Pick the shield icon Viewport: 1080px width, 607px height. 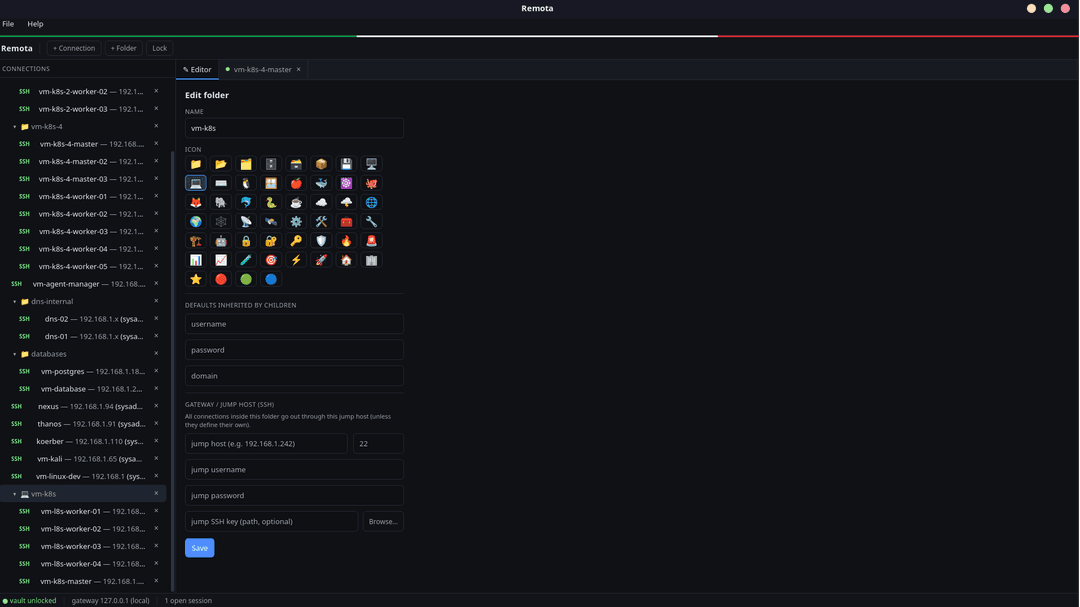(x=321, y=241)
